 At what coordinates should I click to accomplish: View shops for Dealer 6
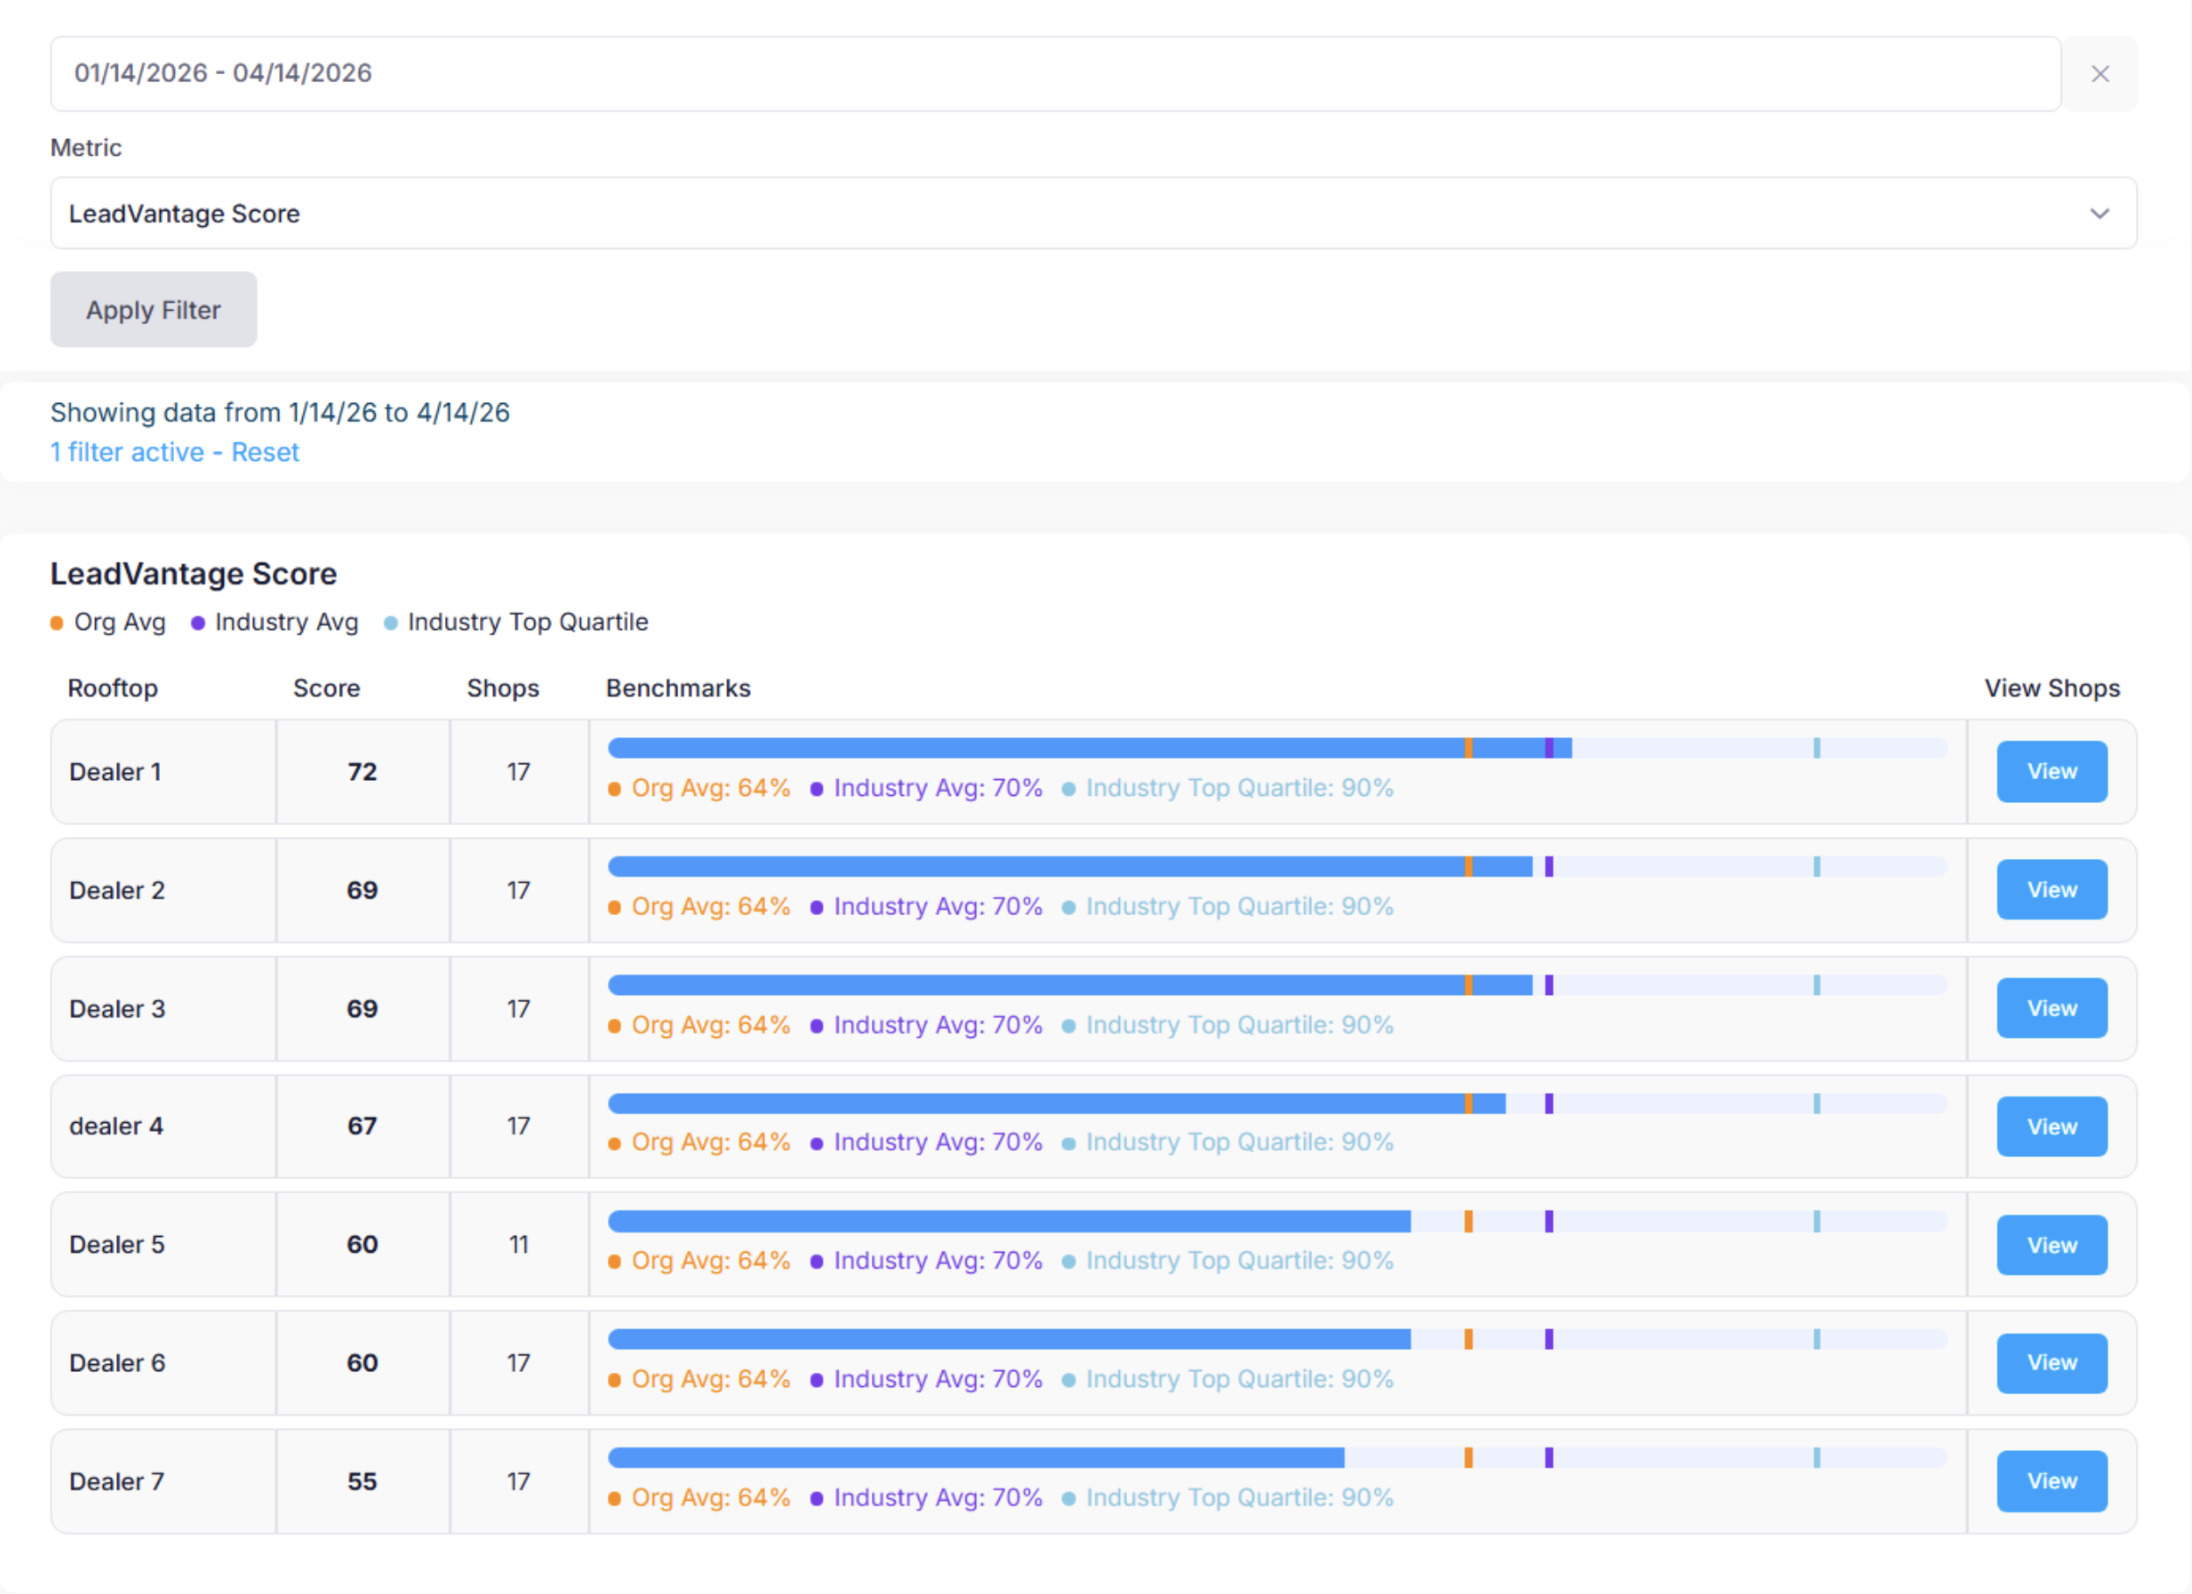pos(2051,1363)
